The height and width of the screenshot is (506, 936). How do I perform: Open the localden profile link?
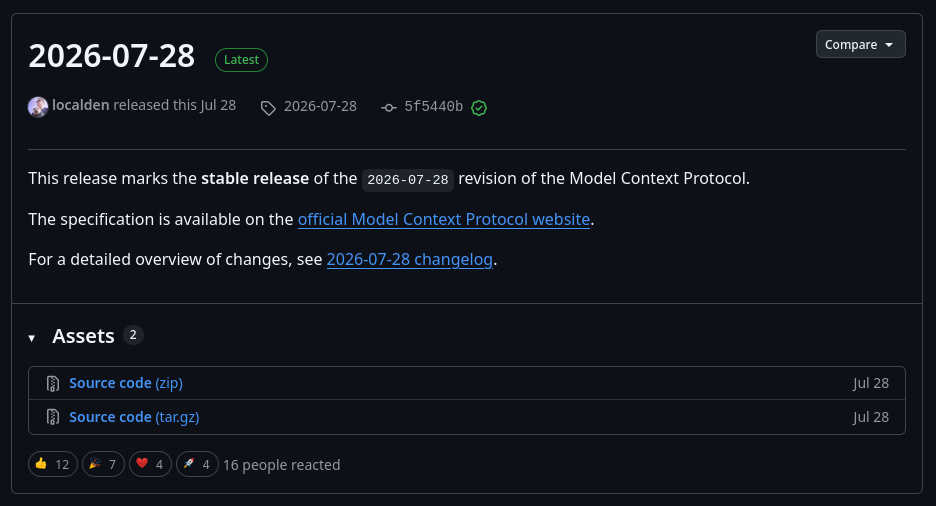point(81,105)
